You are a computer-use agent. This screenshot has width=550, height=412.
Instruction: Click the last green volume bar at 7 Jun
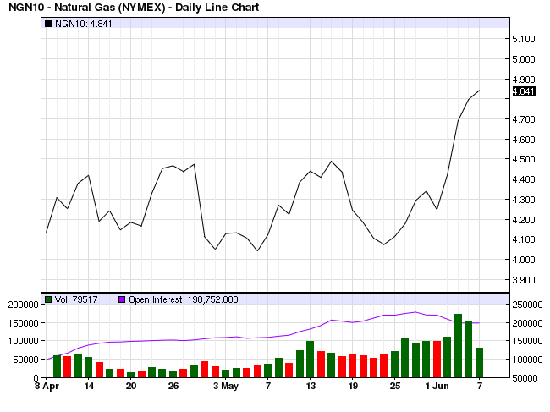pos(479,363)
